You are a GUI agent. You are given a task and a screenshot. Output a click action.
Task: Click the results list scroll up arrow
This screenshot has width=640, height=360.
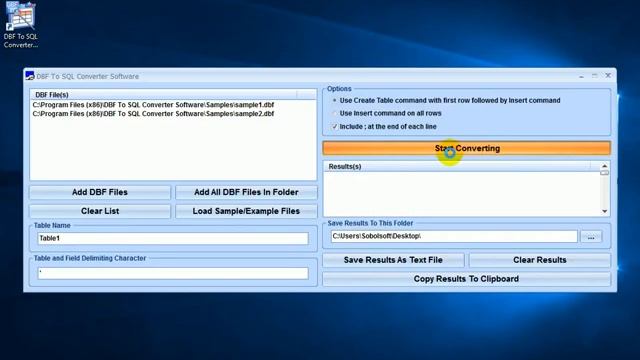tap(604, 166)
